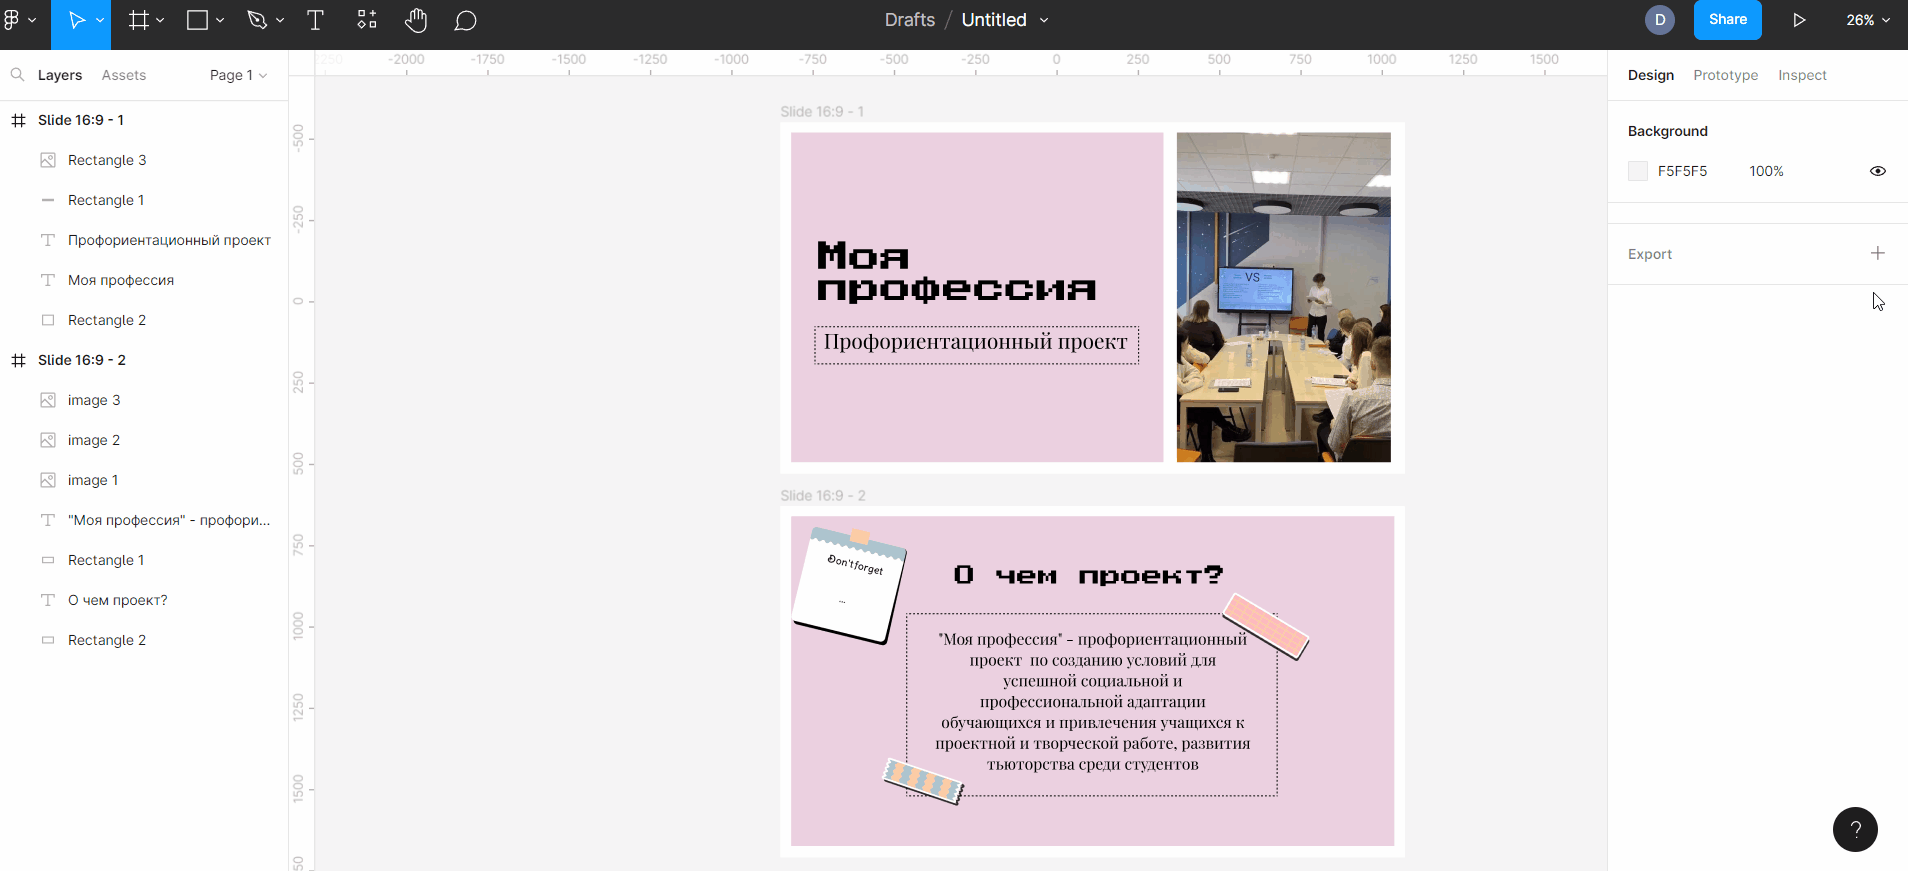Image resolution: width=1908 pixels, height=871 pixels.
Task: Select the Hand tool
Action: tap(416, 20)
